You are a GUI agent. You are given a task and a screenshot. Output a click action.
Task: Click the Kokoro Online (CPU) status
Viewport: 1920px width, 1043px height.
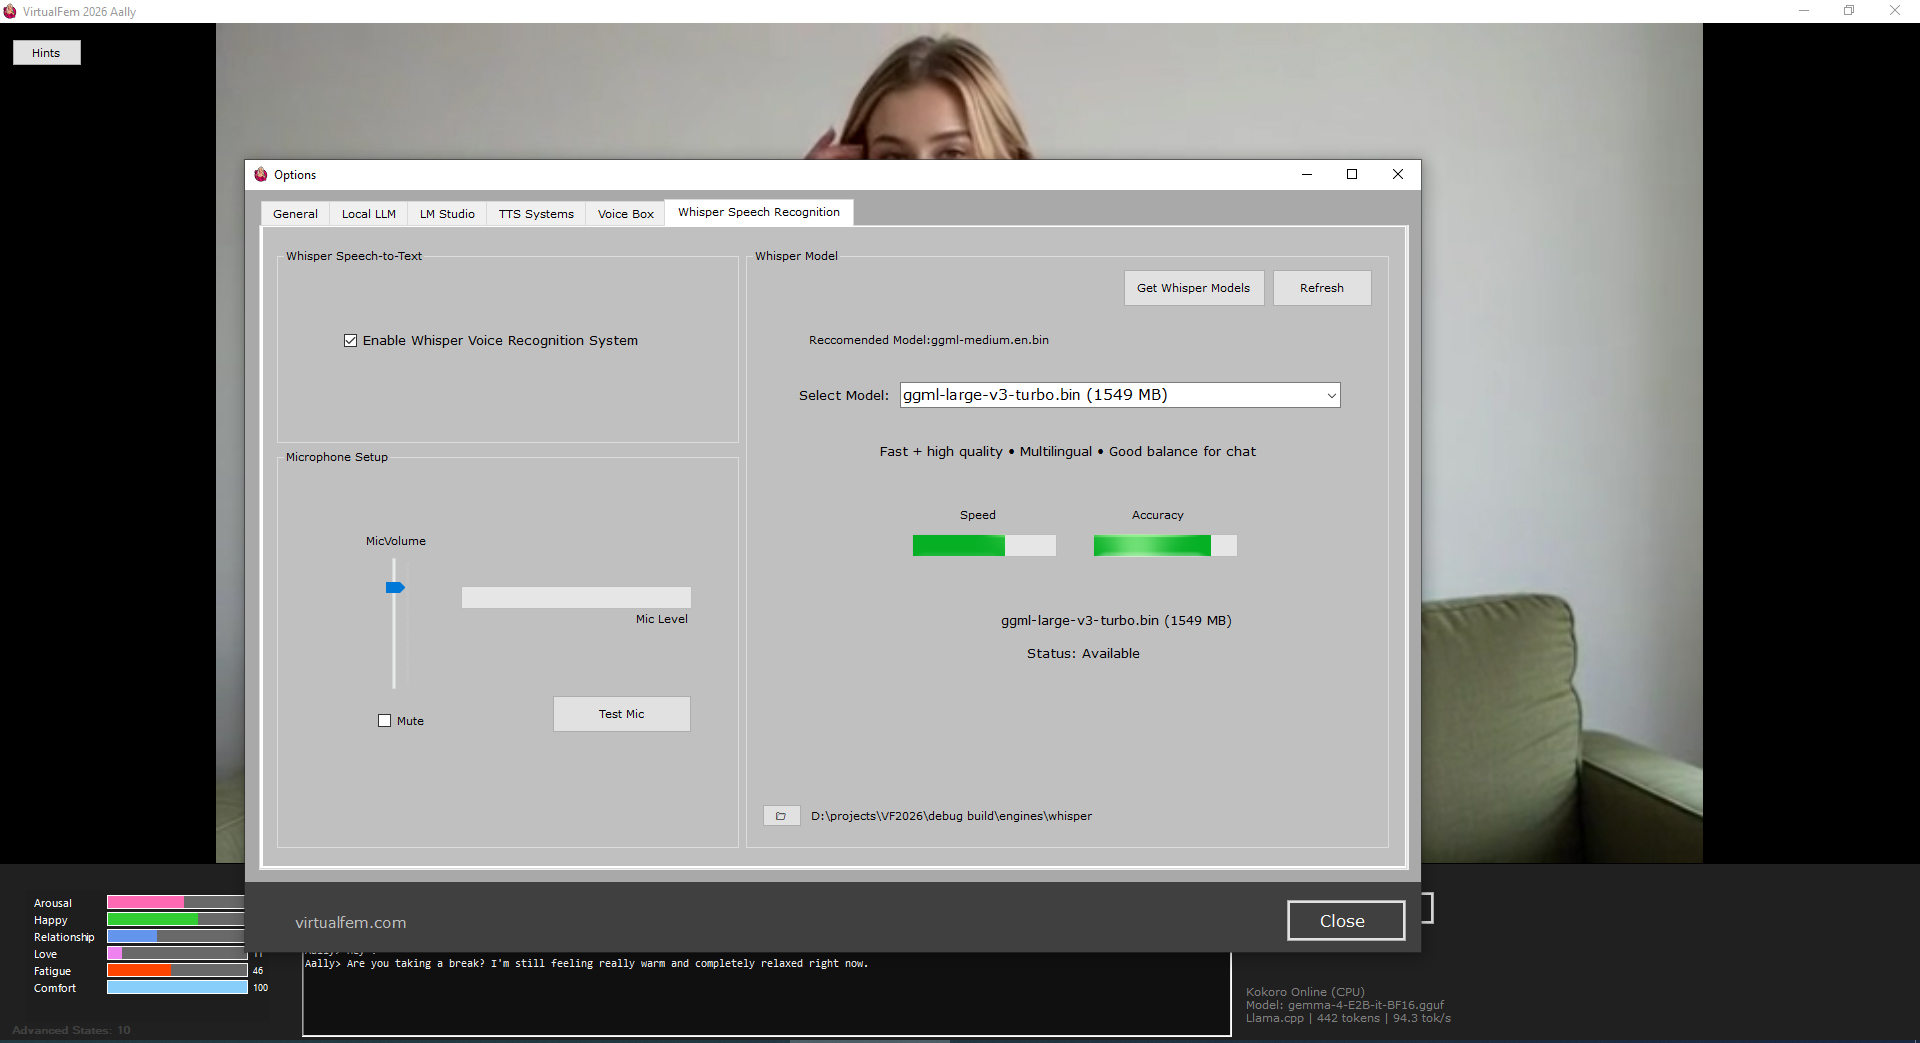point(1305,992)
